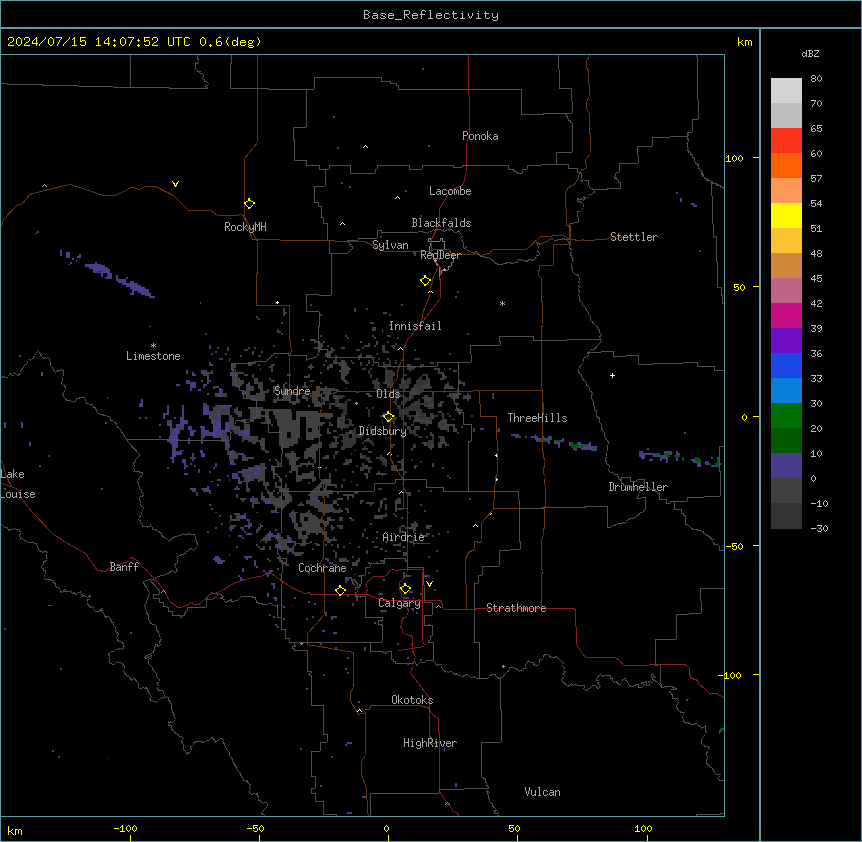This screenshot has height=842, width=862.
Task: Click the Blackfalds city label
Action: (x=441, y=223)
